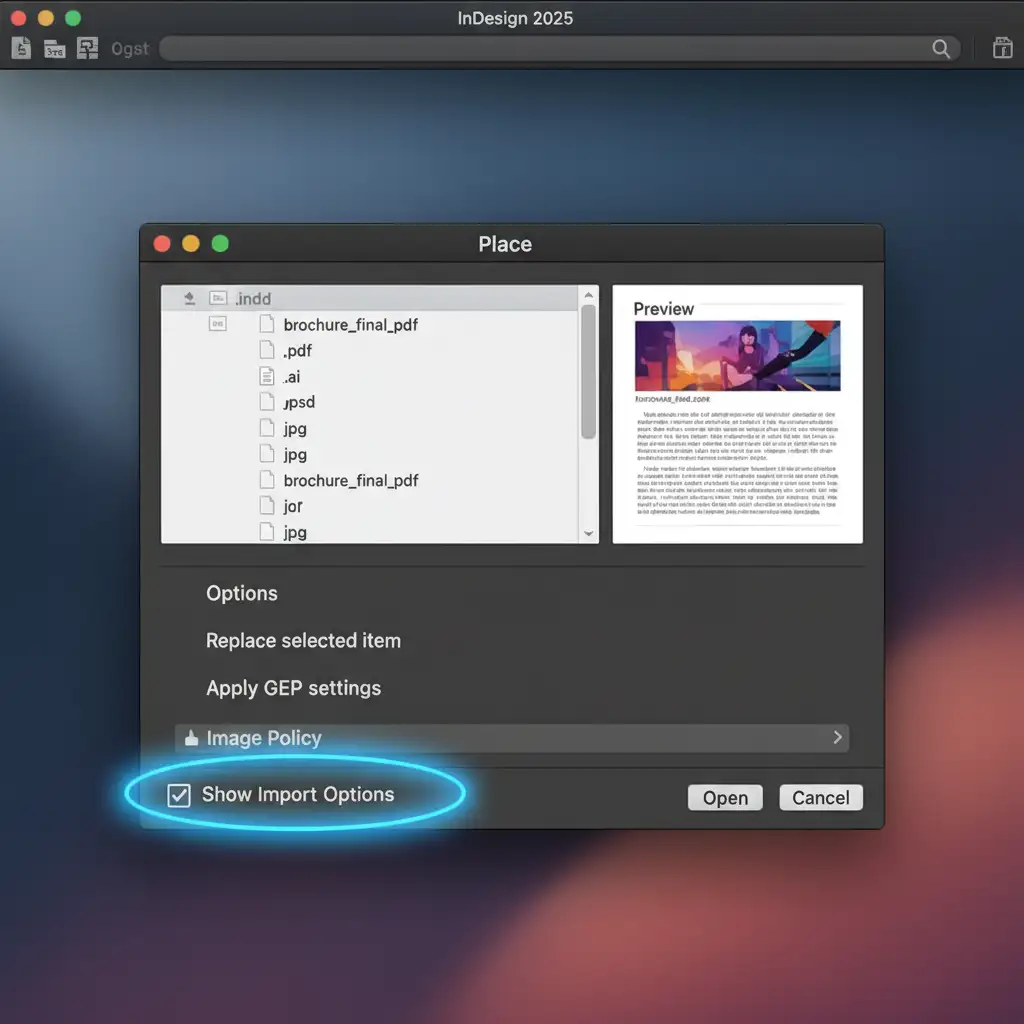Toggle the Apply GEP settings option
1024x1024 pixels.
293,688
